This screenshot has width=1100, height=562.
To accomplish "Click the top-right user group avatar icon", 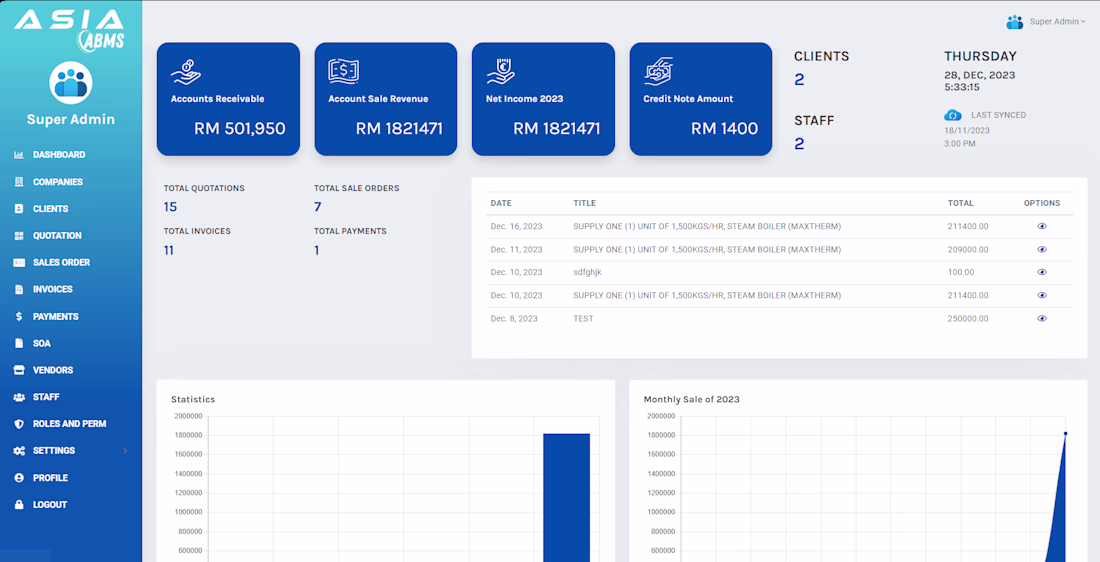I will click(x=1014, y=22).
